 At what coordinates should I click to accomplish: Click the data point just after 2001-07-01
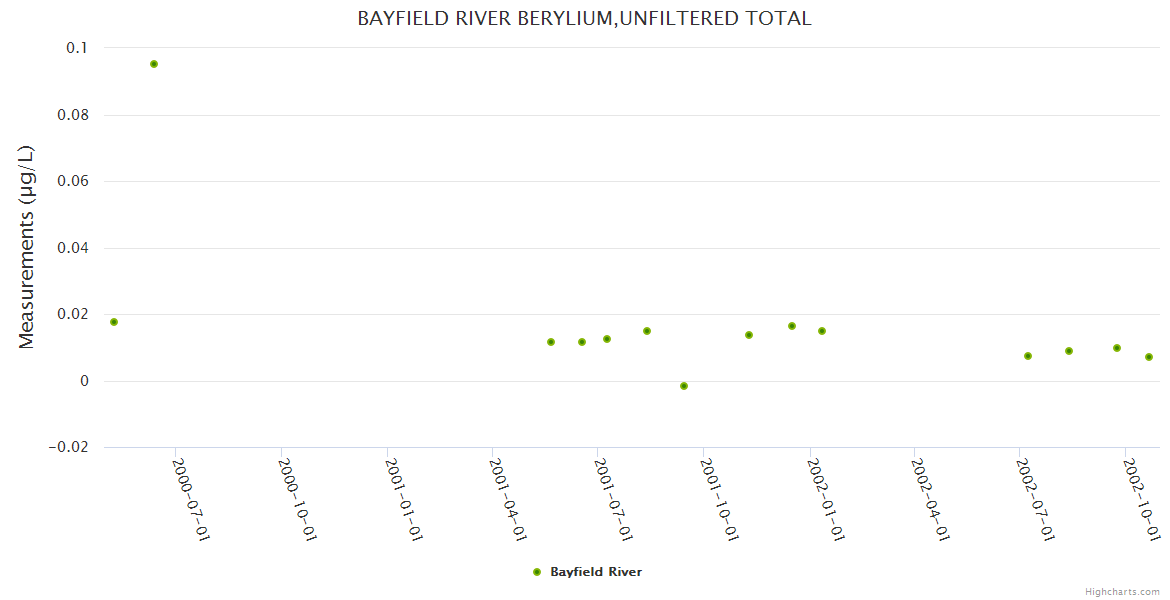click(607, 339)
